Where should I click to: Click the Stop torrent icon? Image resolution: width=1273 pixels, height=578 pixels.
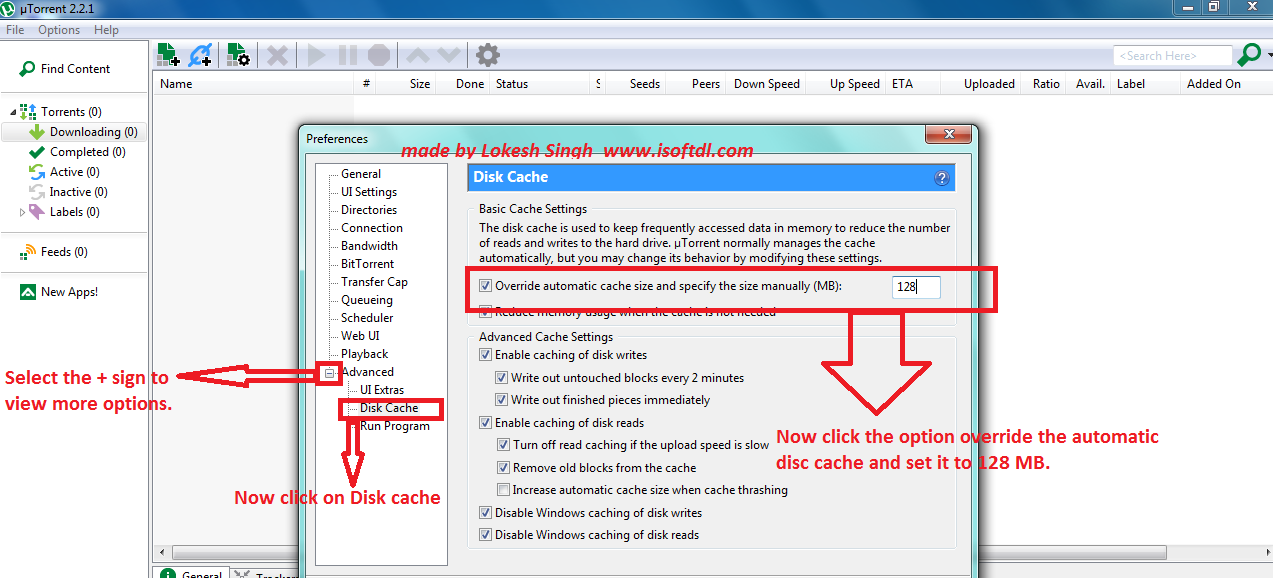point(378,55)
